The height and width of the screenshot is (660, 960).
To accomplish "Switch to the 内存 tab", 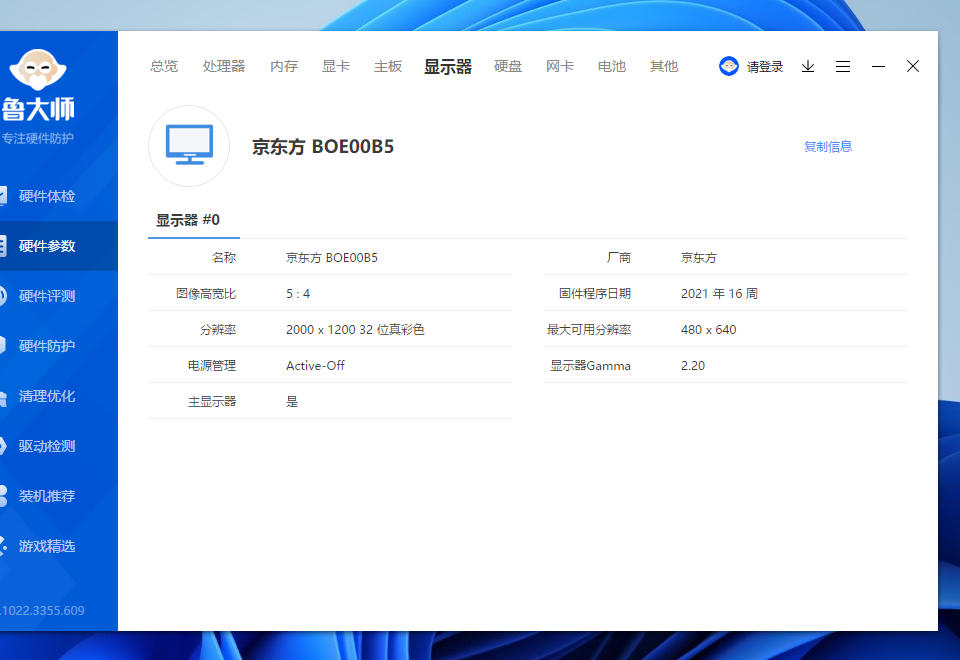I will pyautogui.click(x=283, y=66).
